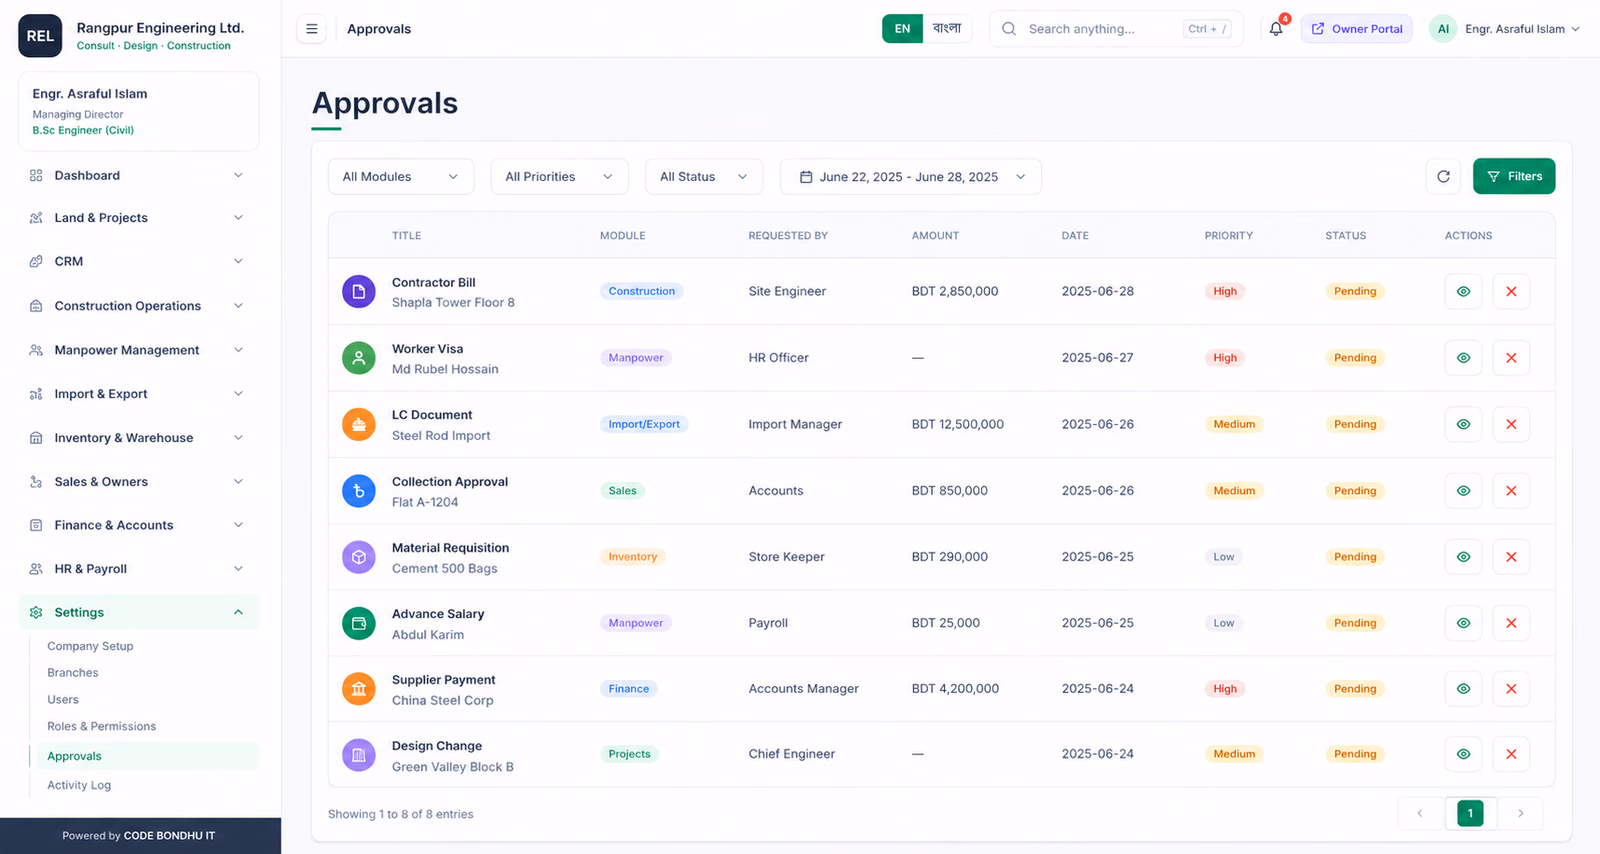Open Branches under Settings
The image size is (1600, 854).
click(73, 673)
